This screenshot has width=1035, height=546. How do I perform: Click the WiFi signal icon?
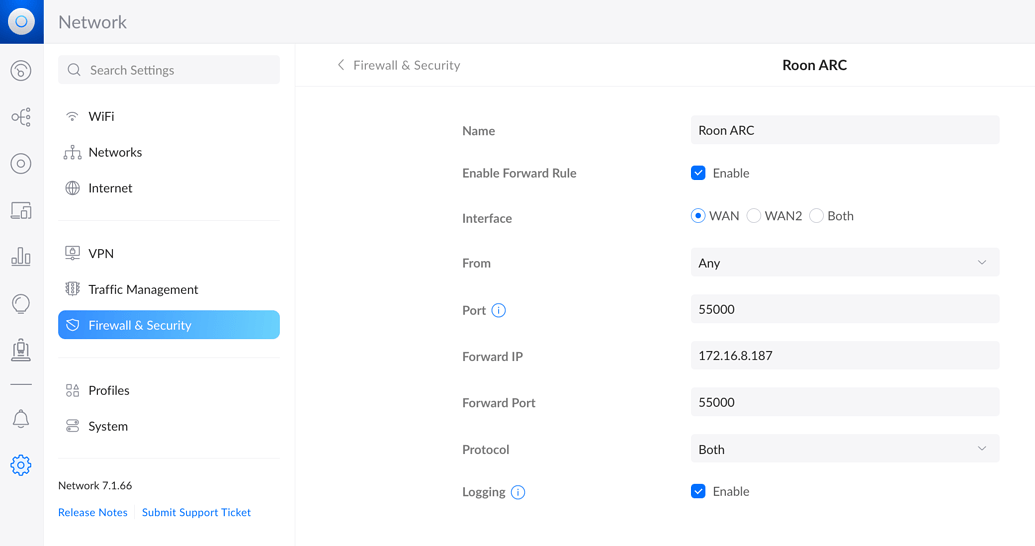[72, 116]
